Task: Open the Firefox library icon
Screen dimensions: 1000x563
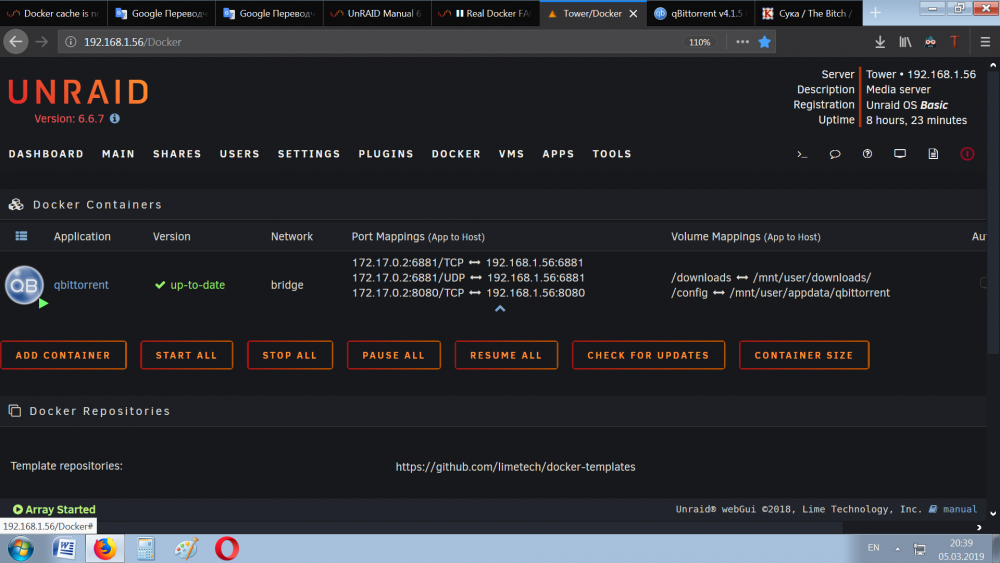Action: pyautogui.click(x=906, y=42)
